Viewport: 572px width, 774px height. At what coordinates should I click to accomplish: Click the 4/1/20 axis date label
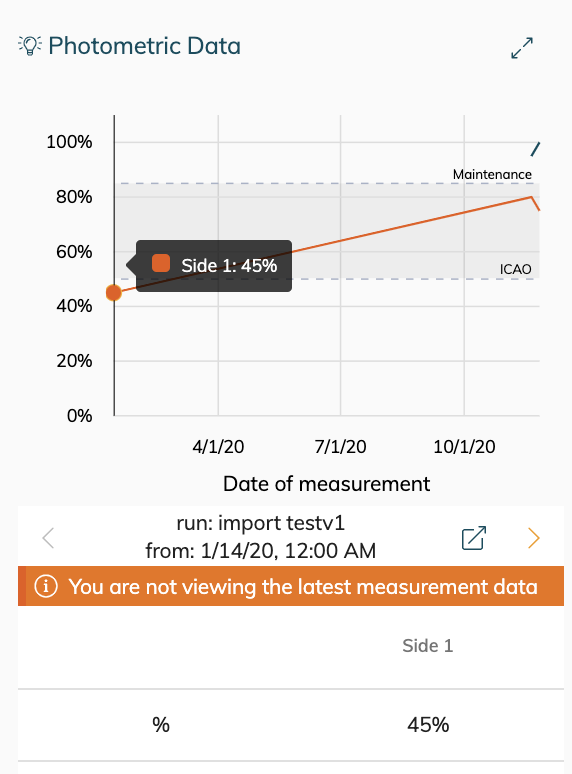point(218,447)
